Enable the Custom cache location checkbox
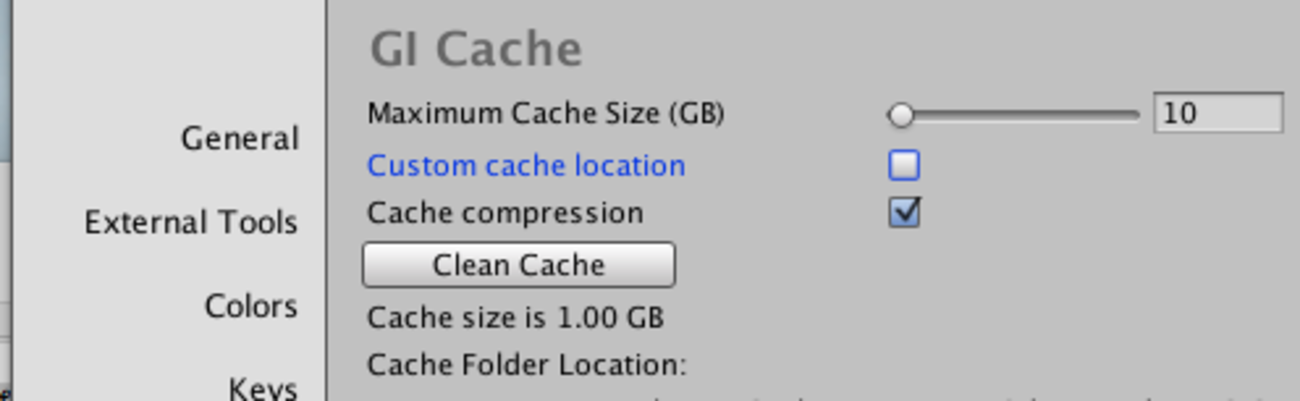The width and height of the screenshot is (1300, 401). point(904,165)
